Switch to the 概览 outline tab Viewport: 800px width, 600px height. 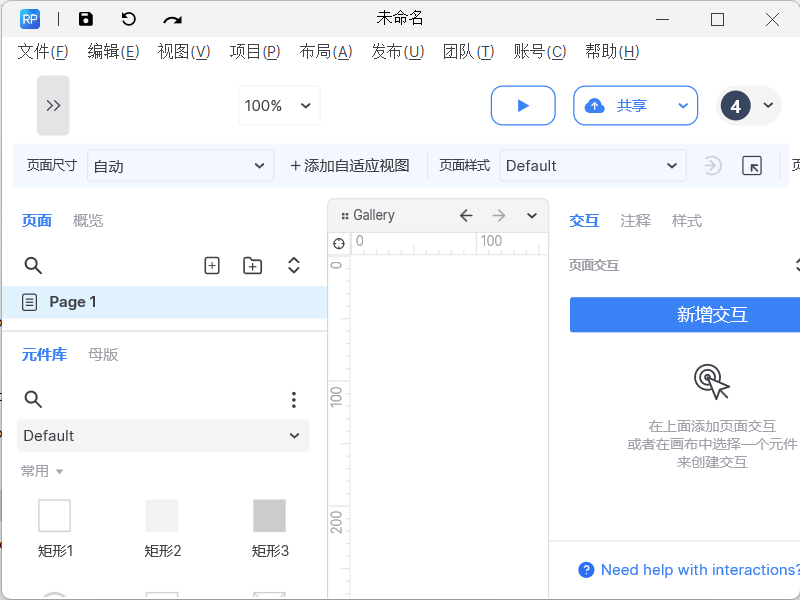88,220
